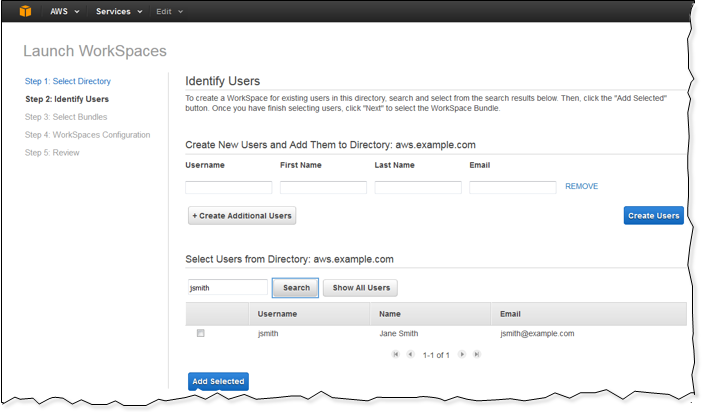Open the AWS dropdown menu
Screen dimensions: 703x412
pyautogui.click(x=65, y=11)
